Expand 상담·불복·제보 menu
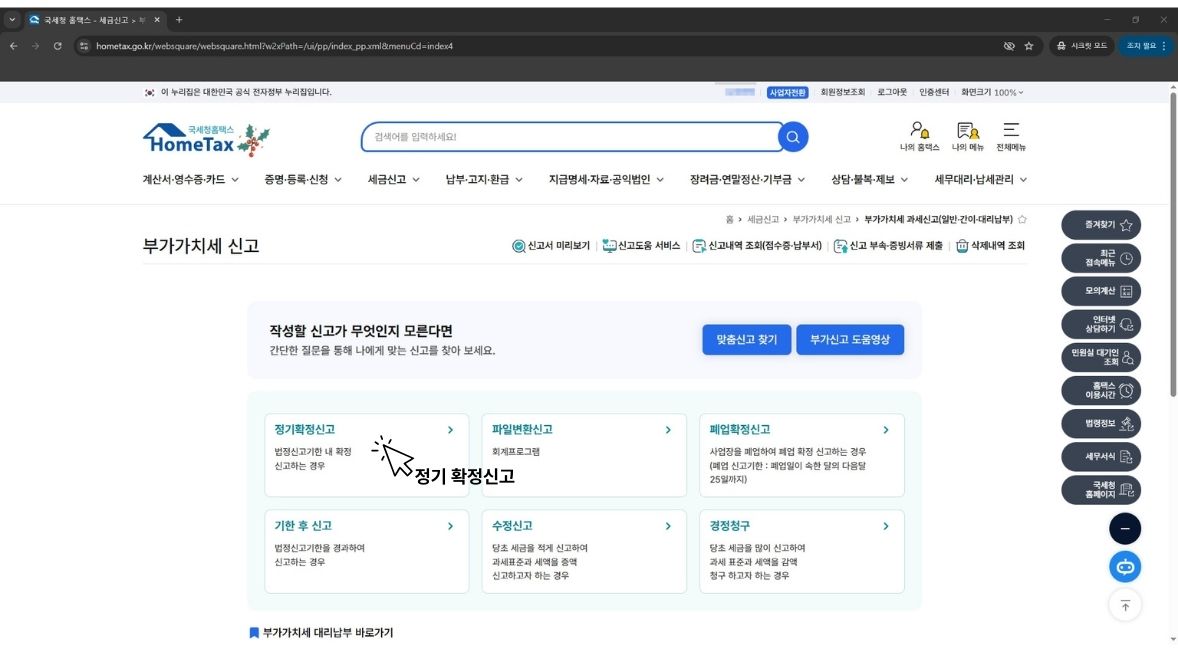 click(869, 180)
